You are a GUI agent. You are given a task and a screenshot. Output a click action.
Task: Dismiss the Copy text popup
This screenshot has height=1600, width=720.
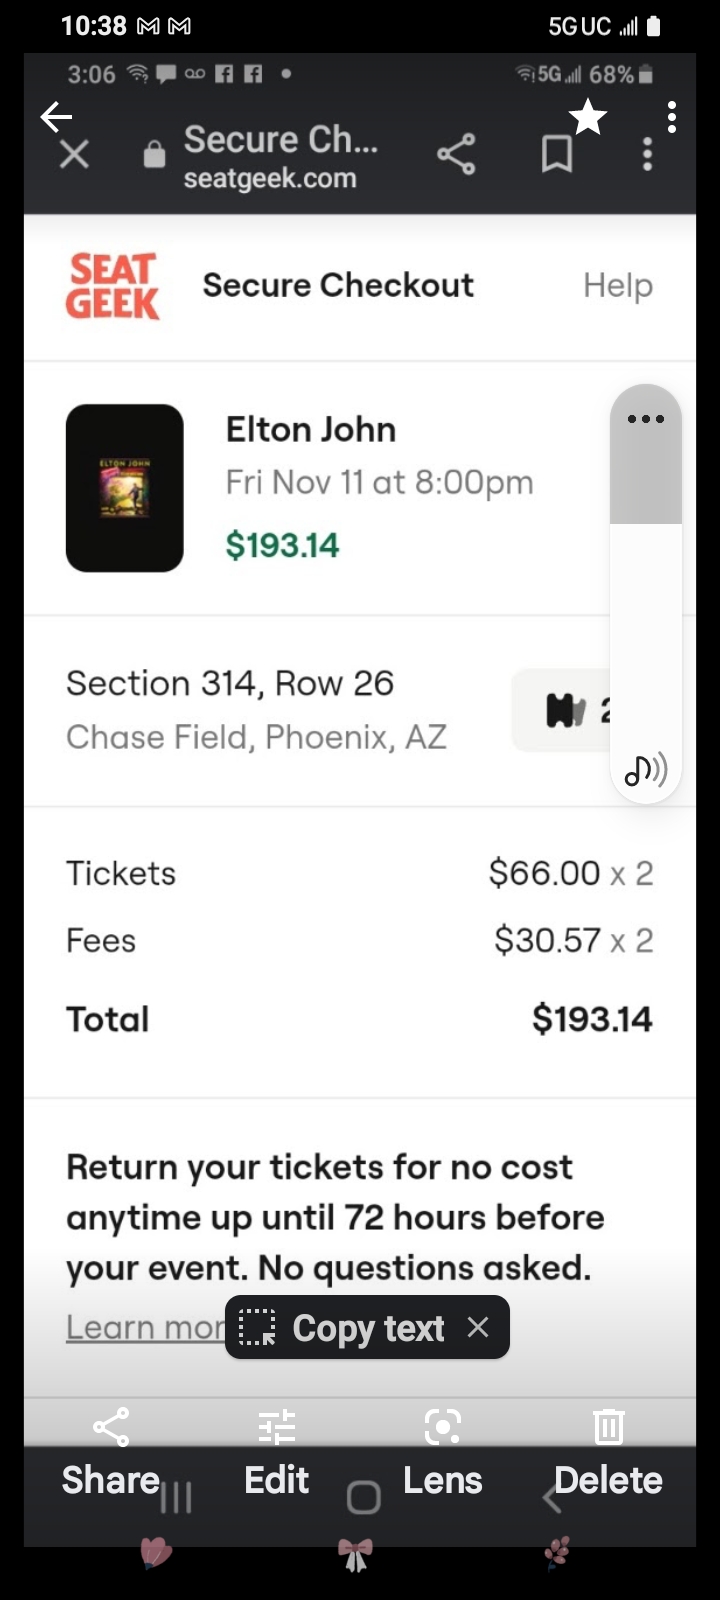pos(478,1327)
